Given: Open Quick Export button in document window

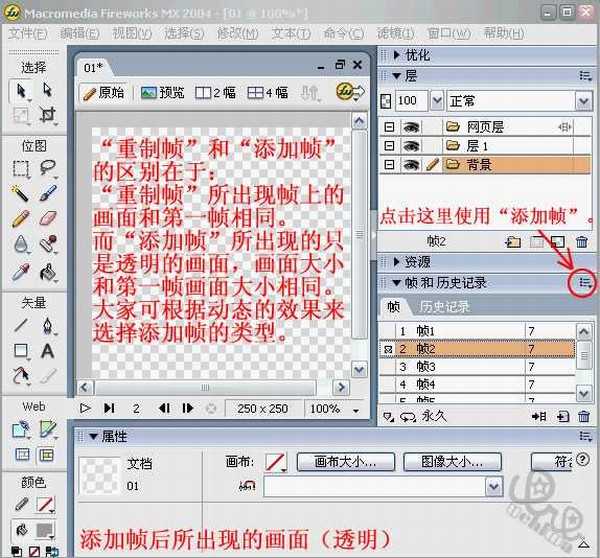Looking at the screenshot, I should pos(350,92).
